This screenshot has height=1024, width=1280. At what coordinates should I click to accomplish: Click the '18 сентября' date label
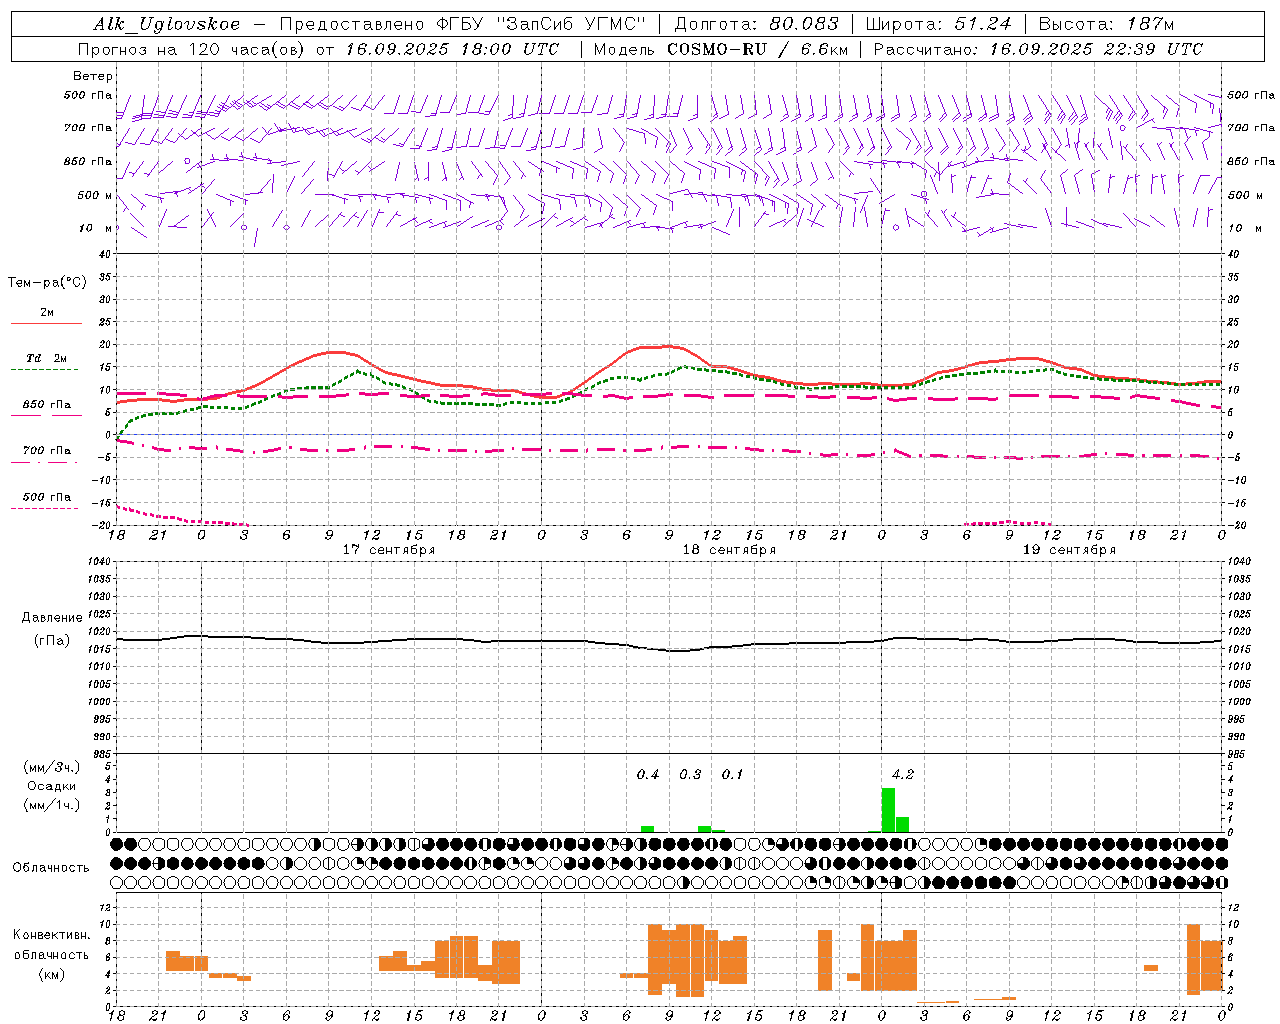click(x=729, y=550)
